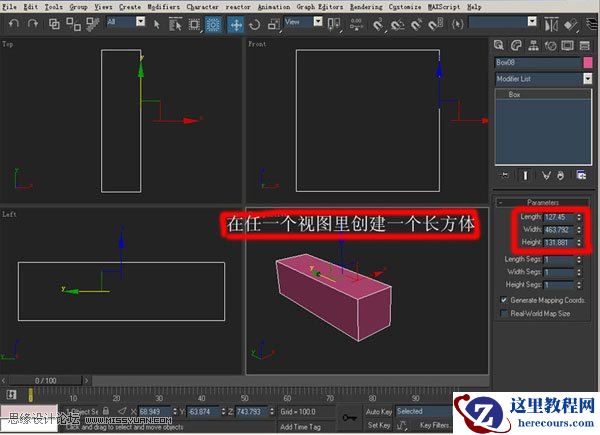
Task: Click the Unlink Selection icon
Action: point(73,24)
